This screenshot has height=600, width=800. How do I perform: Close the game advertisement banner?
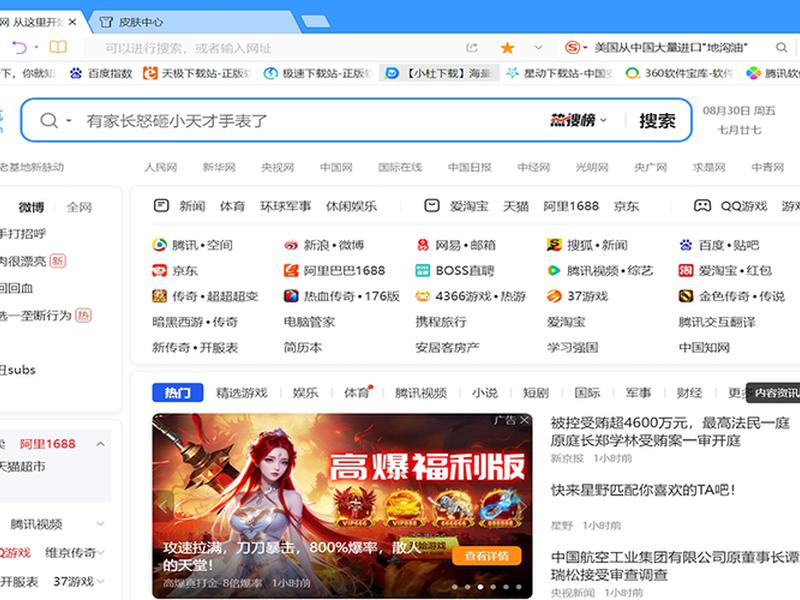(x=524, y=420)
